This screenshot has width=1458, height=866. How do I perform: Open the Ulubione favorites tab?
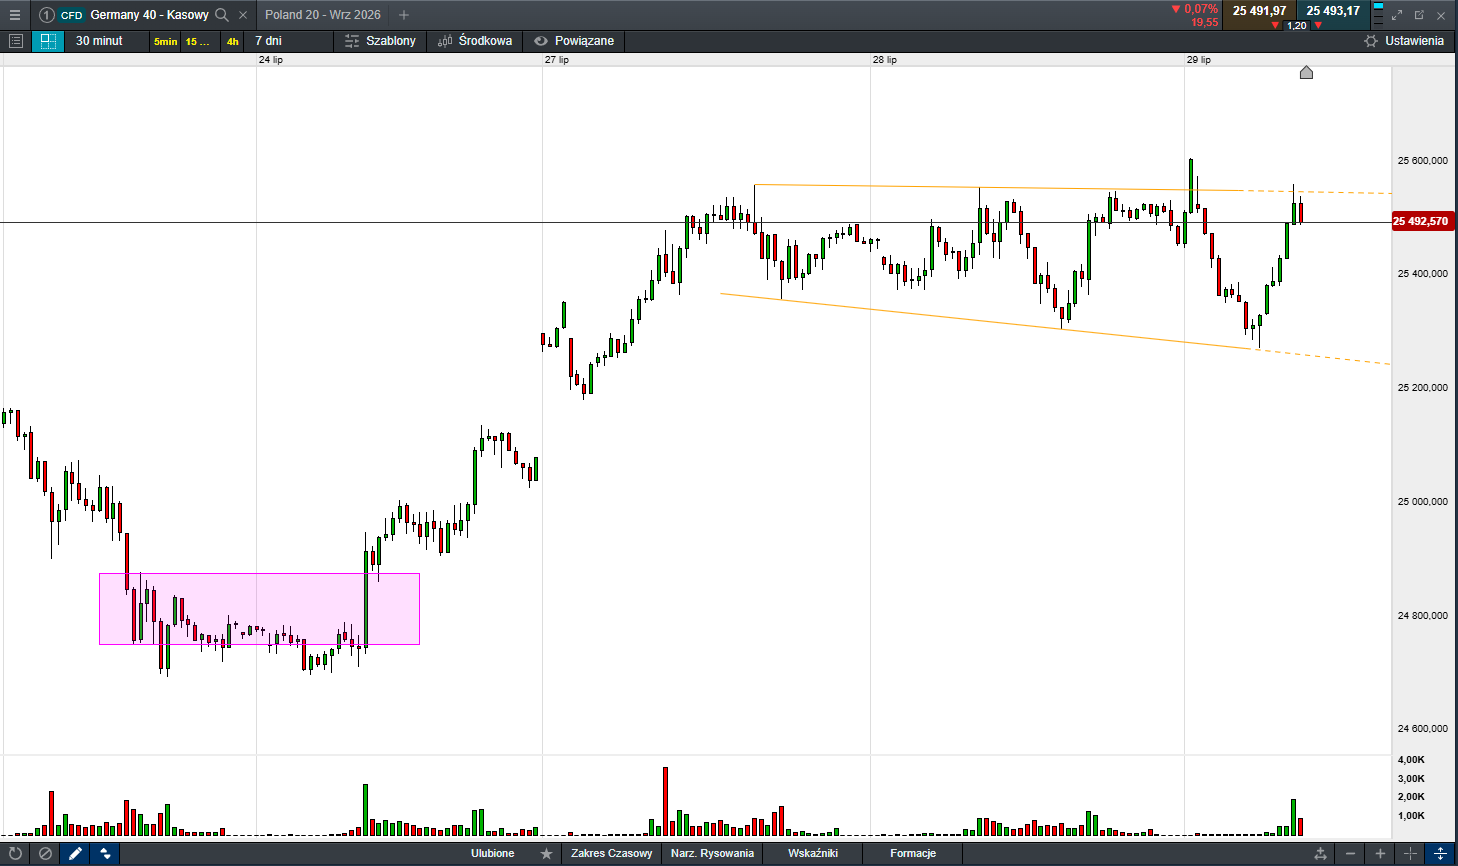pos(493,853)
